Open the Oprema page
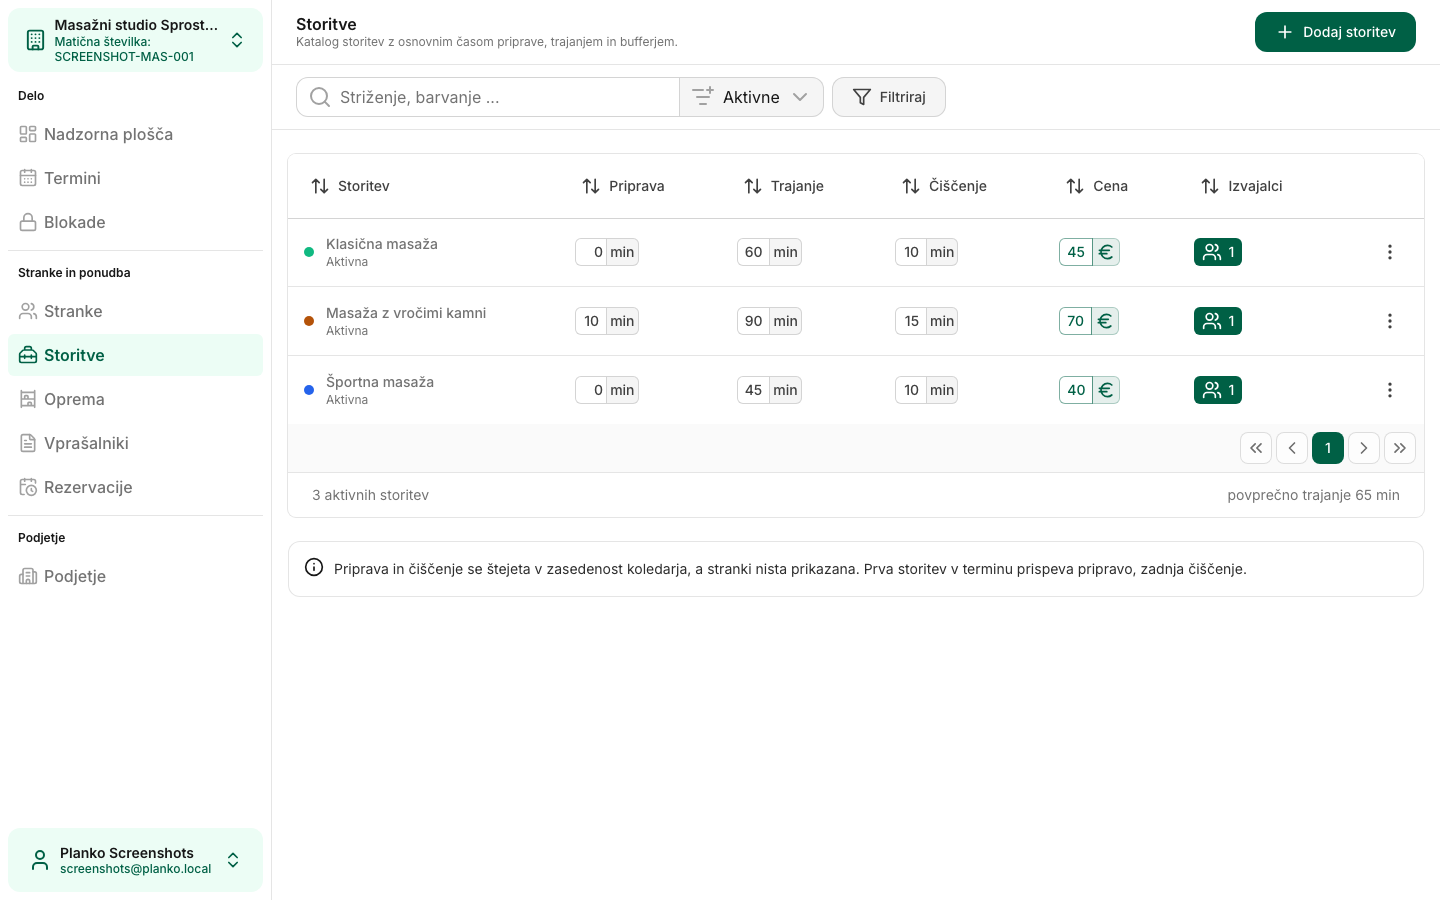The height and width of the screenshot is (900, 1440). point(135,399)
